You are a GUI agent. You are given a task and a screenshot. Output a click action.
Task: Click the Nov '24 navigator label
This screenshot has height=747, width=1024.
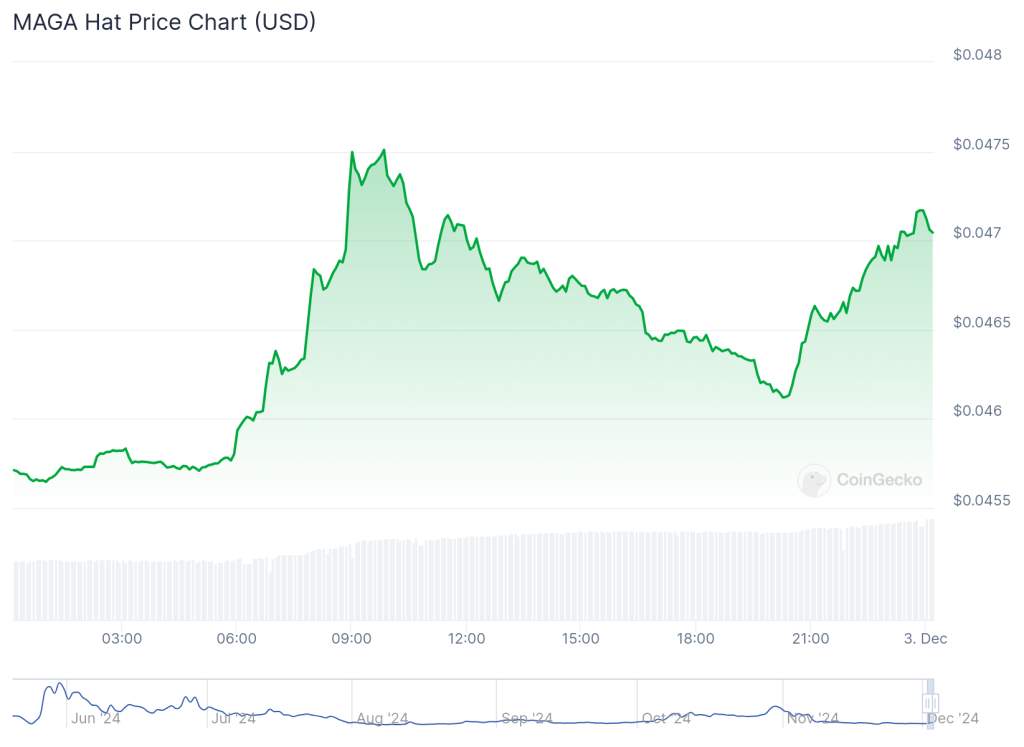[x=814, y=718]
